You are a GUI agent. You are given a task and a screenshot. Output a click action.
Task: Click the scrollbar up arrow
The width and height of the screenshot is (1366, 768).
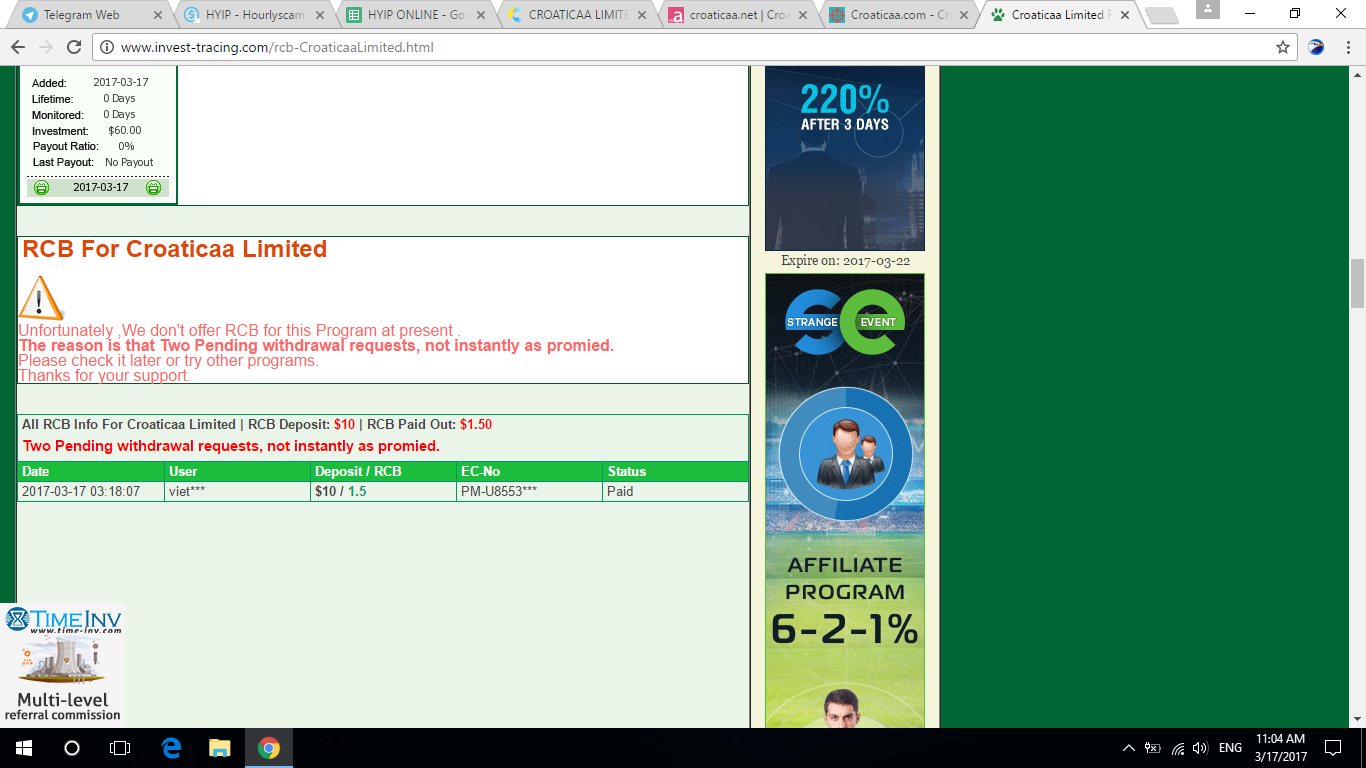click(1357, 74)
